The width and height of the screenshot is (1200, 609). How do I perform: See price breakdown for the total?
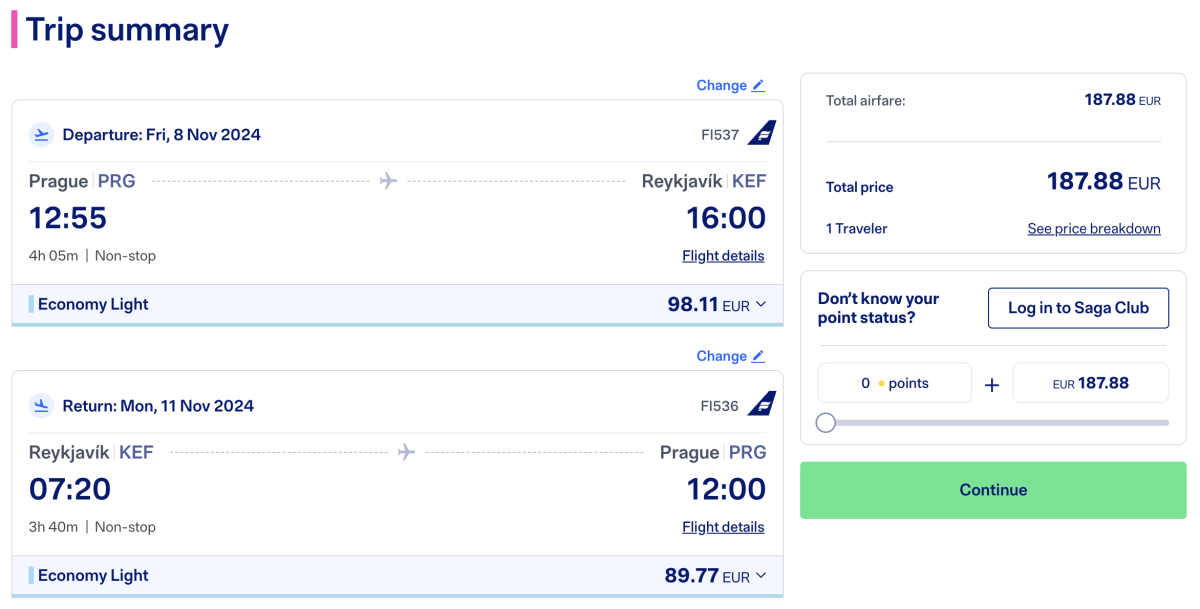1094,229
